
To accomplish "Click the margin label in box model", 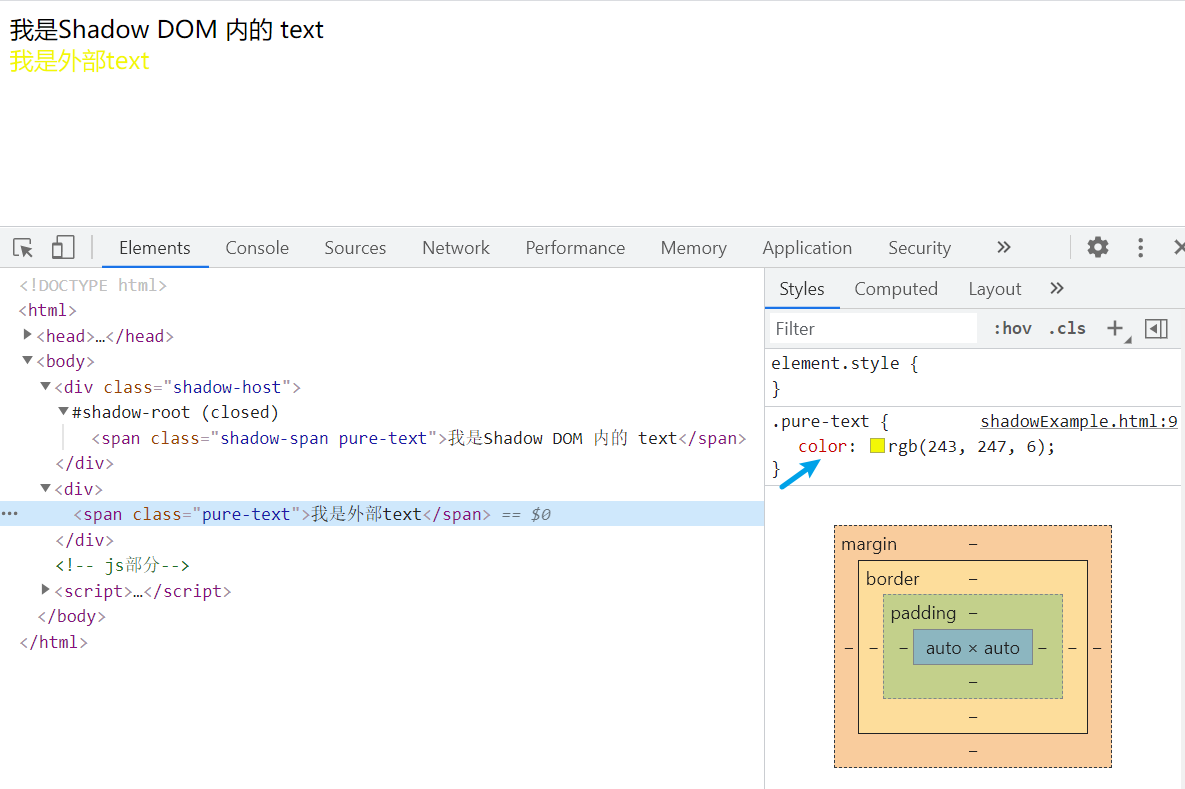I will (x=869, y=543).
